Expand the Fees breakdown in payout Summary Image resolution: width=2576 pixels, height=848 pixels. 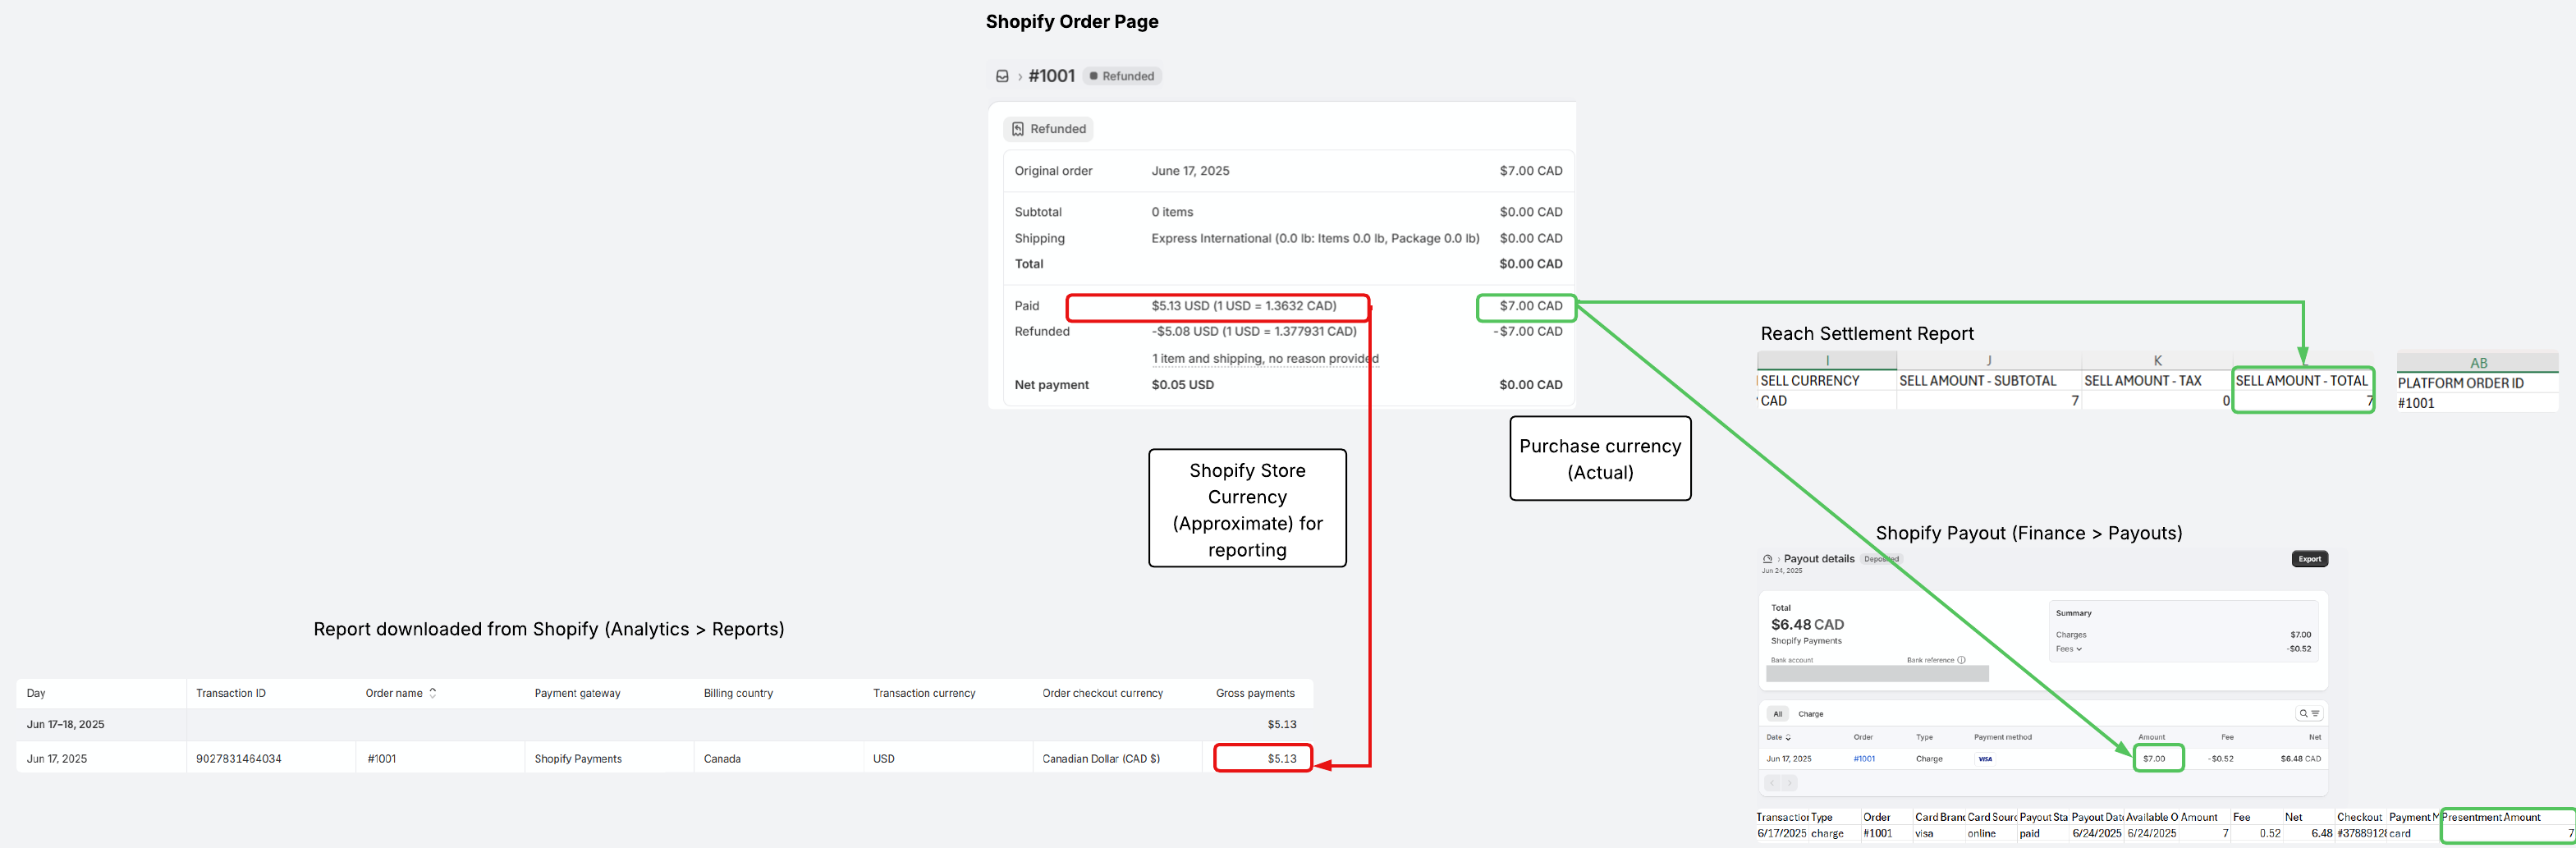click(2069, 649)
